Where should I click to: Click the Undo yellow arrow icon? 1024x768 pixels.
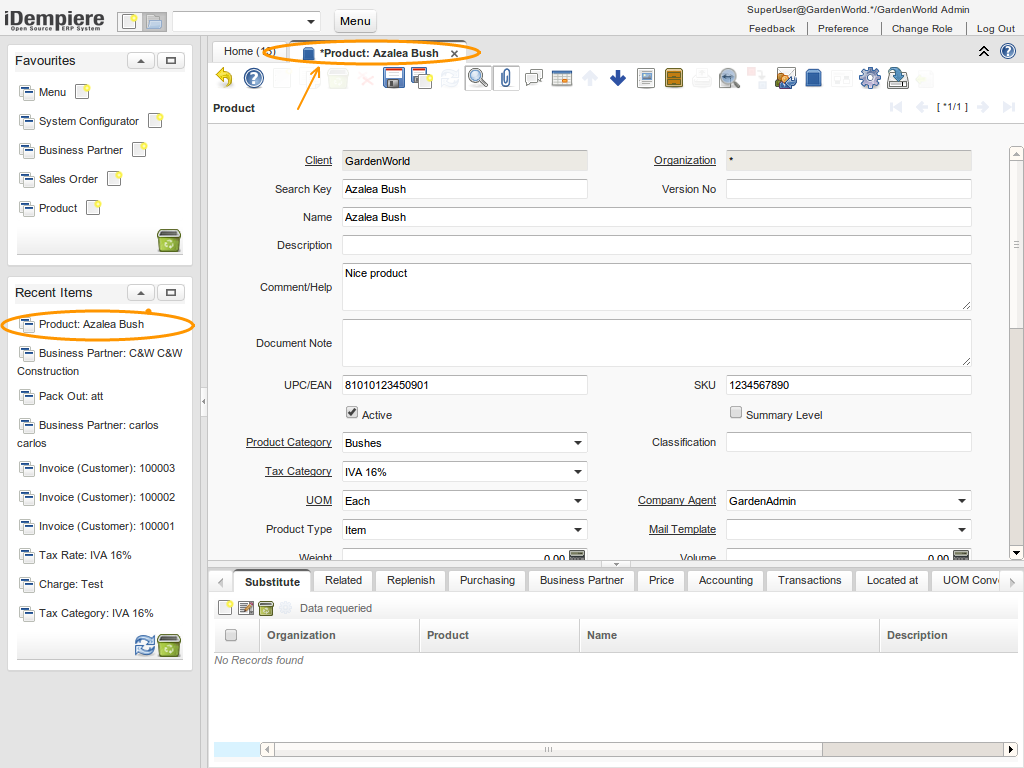pos(223,78)
